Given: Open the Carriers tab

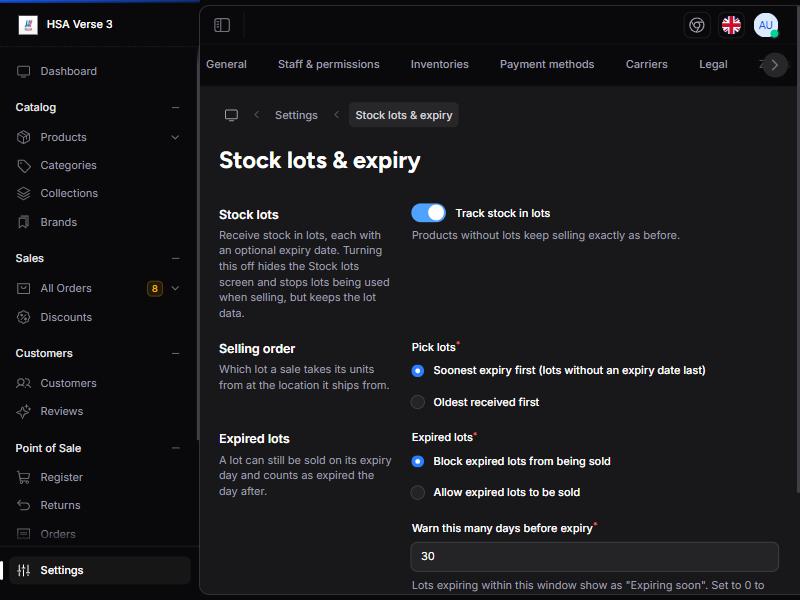Looking at the screenshot, I should [646, 64].
